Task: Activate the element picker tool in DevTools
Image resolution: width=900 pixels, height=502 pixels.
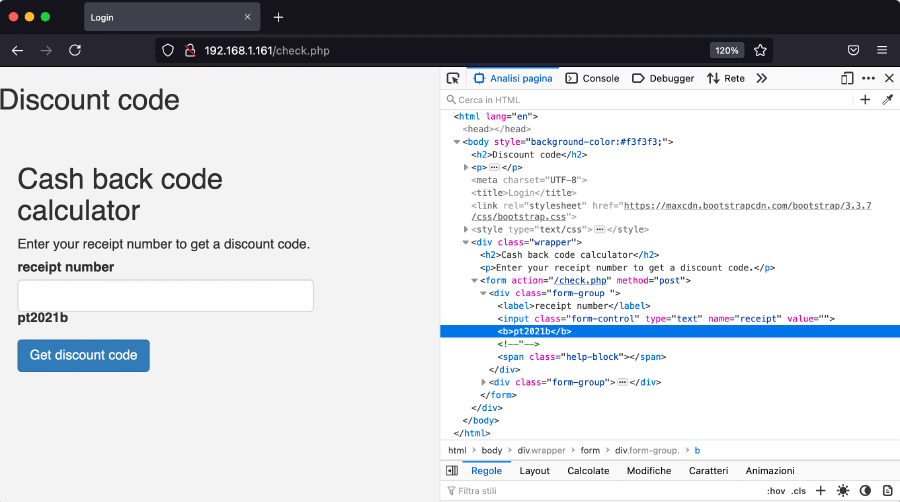Action: [x=453, y=78]
